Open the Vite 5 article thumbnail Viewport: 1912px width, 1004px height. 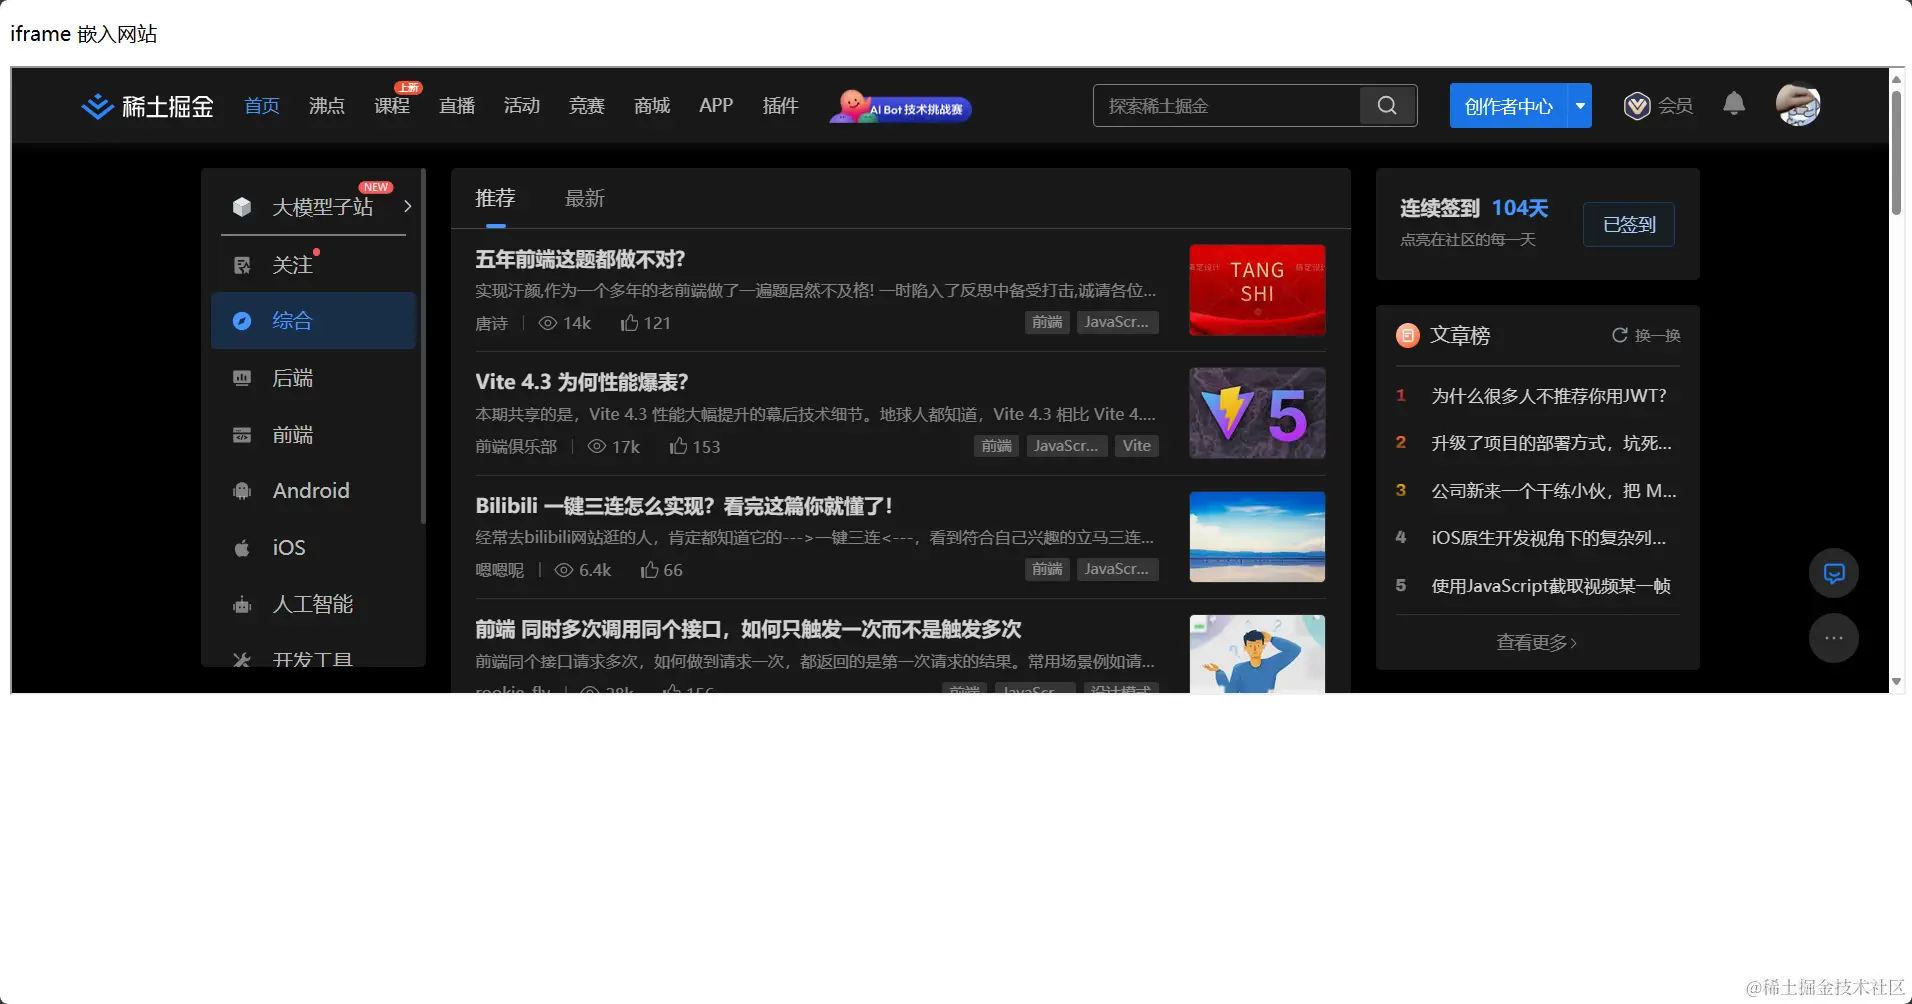point(1257,413)
